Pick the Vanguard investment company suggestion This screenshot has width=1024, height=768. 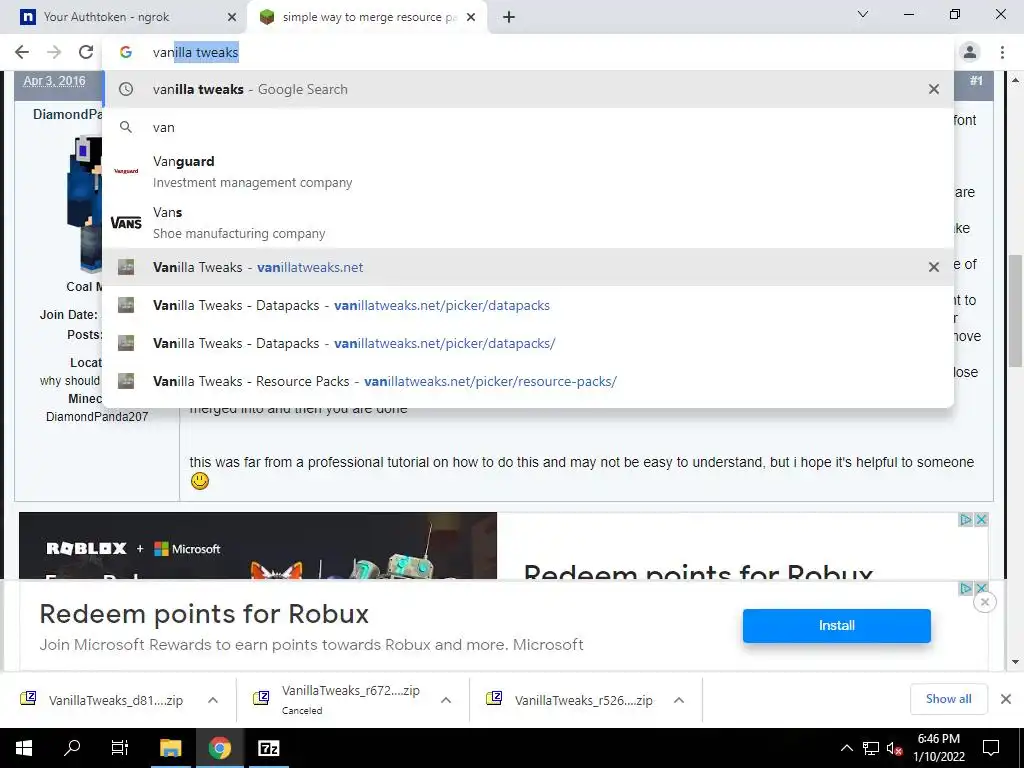coord(528,172)
